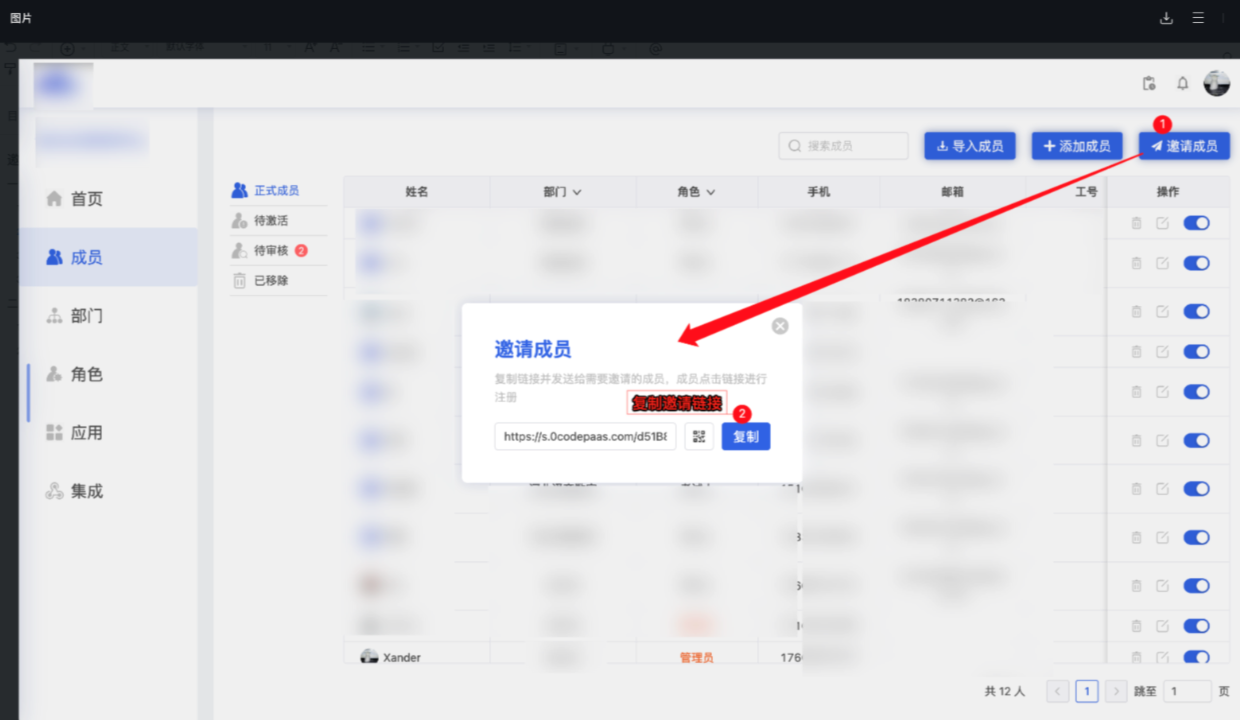Click the 管理员 role in Xander row
This screenshot has width=1240, height=720.
click(697, 657)
